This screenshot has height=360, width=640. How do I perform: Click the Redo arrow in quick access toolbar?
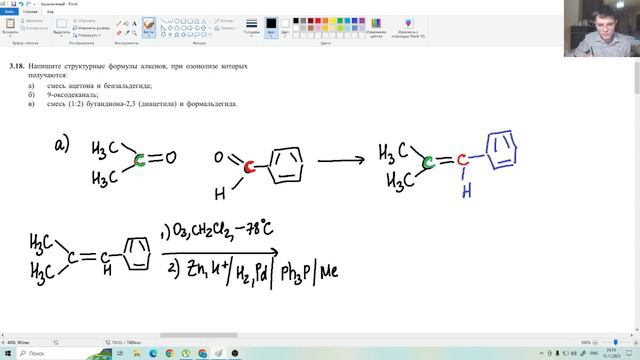pos(28,4)
